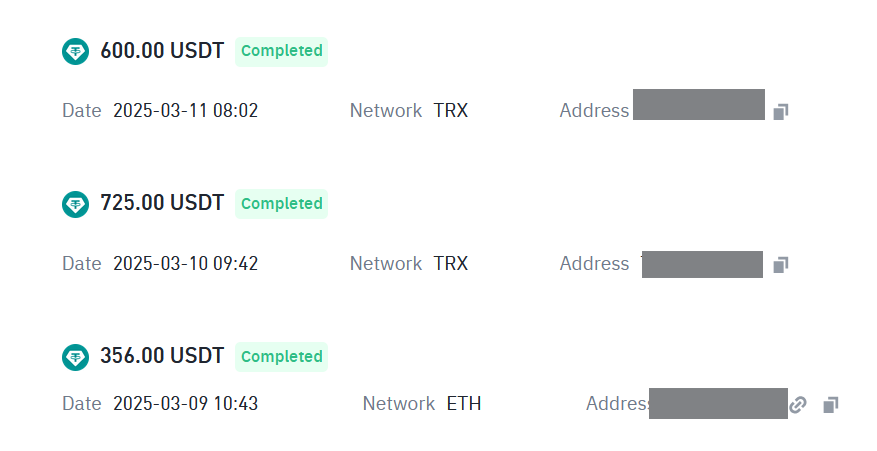Click date 2025-03-09 10:43
The height and width of the screenshot is (451, 877).
coord(186,403)
